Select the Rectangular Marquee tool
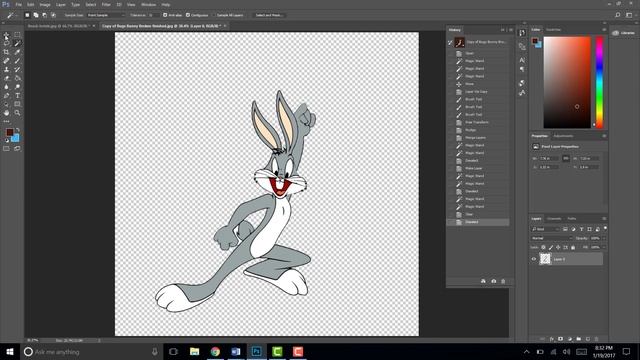640x360 pixels. point(17,35)
